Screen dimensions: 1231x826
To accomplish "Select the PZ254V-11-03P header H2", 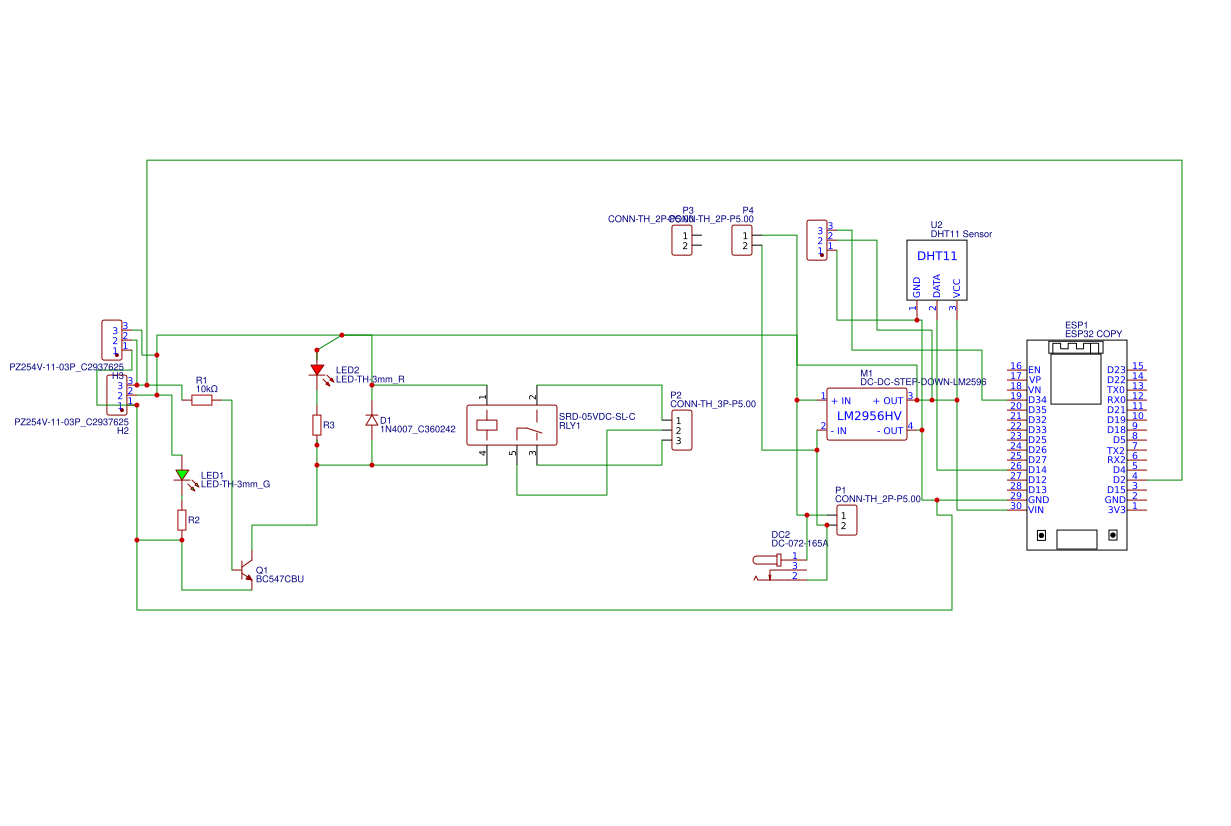I will [x=119, y=395].
